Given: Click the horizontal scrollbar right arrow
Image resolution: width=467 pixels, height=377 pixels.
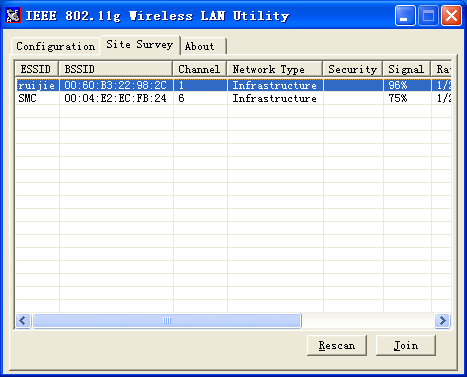Looking at the screenshot, I should click(443, 321).
